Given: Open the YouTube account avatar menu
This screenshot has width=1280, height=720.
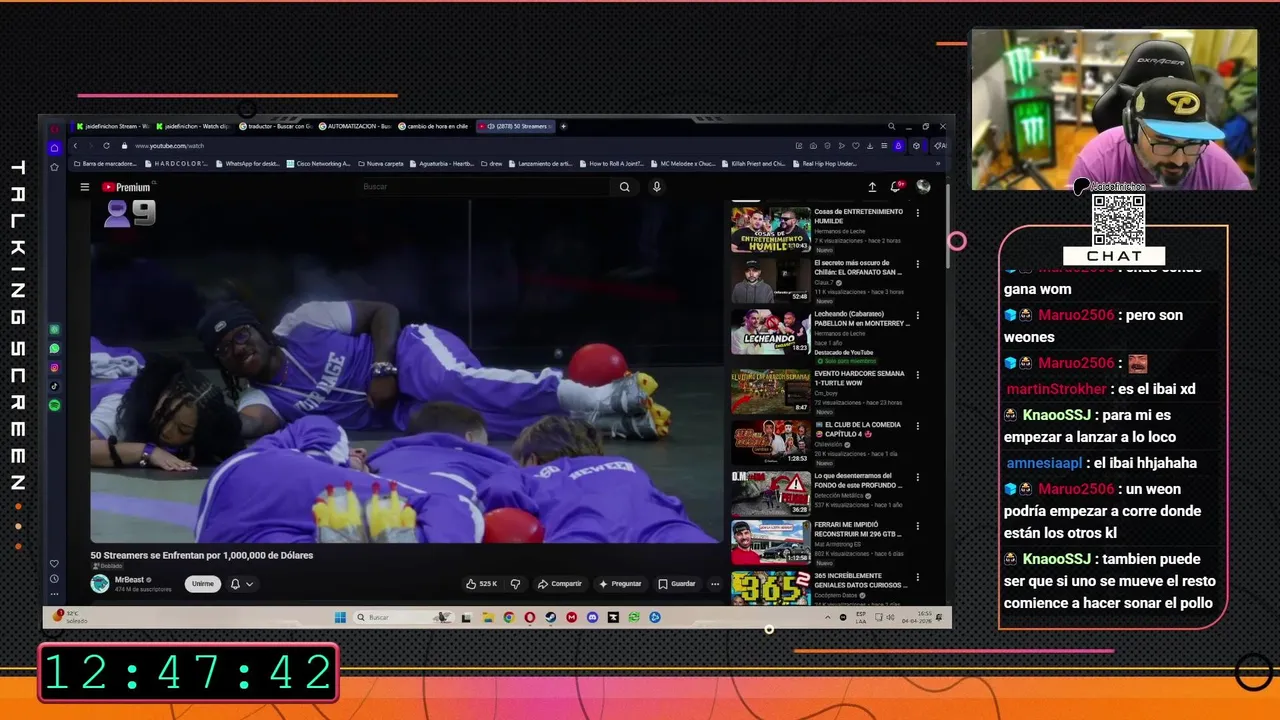Looking at the screenshot, I should tap(923, 186).
